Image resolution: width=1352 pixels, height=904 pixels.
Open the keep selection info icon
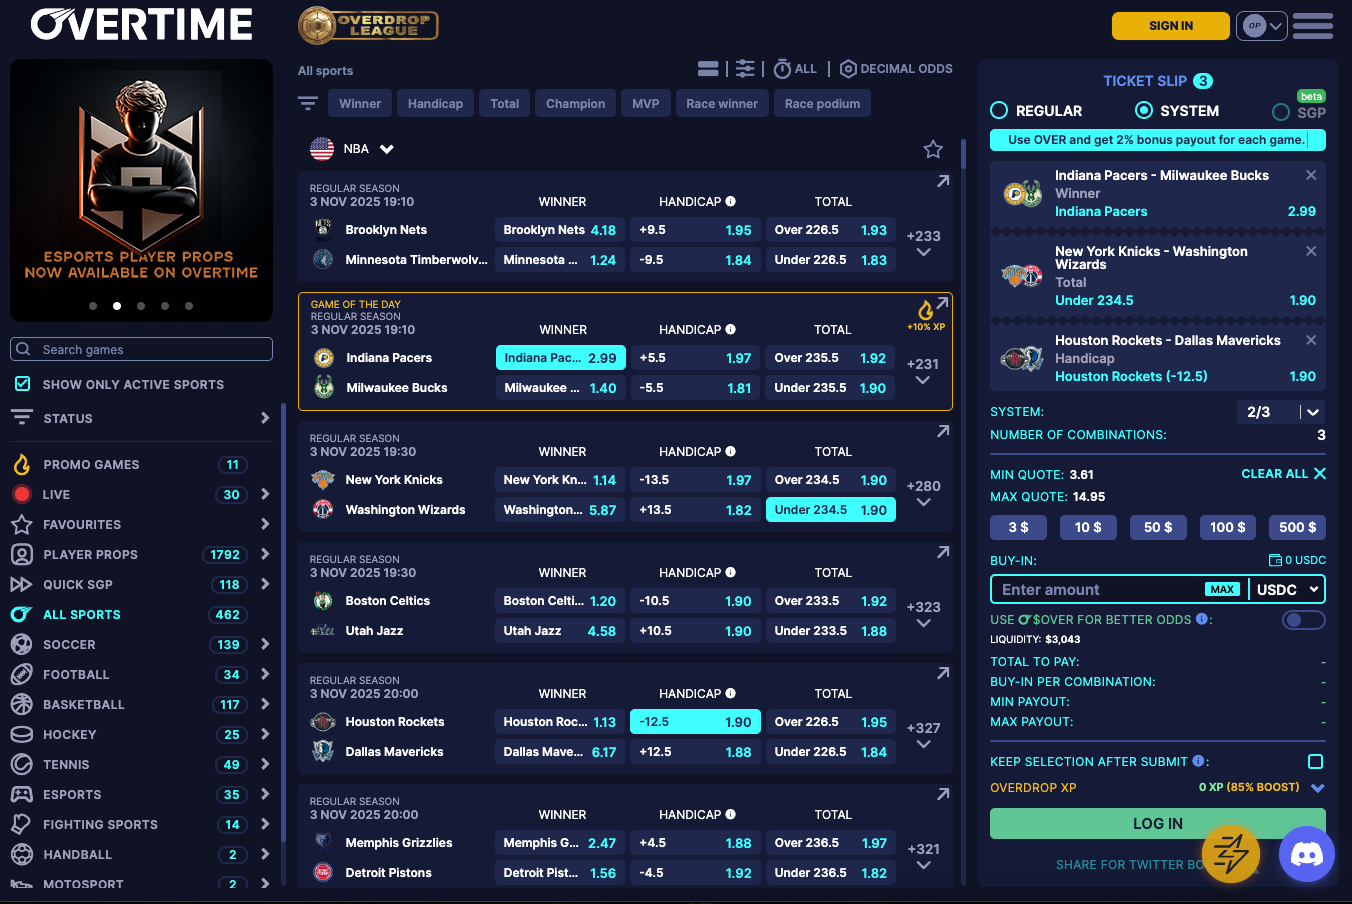[1197, 761]
